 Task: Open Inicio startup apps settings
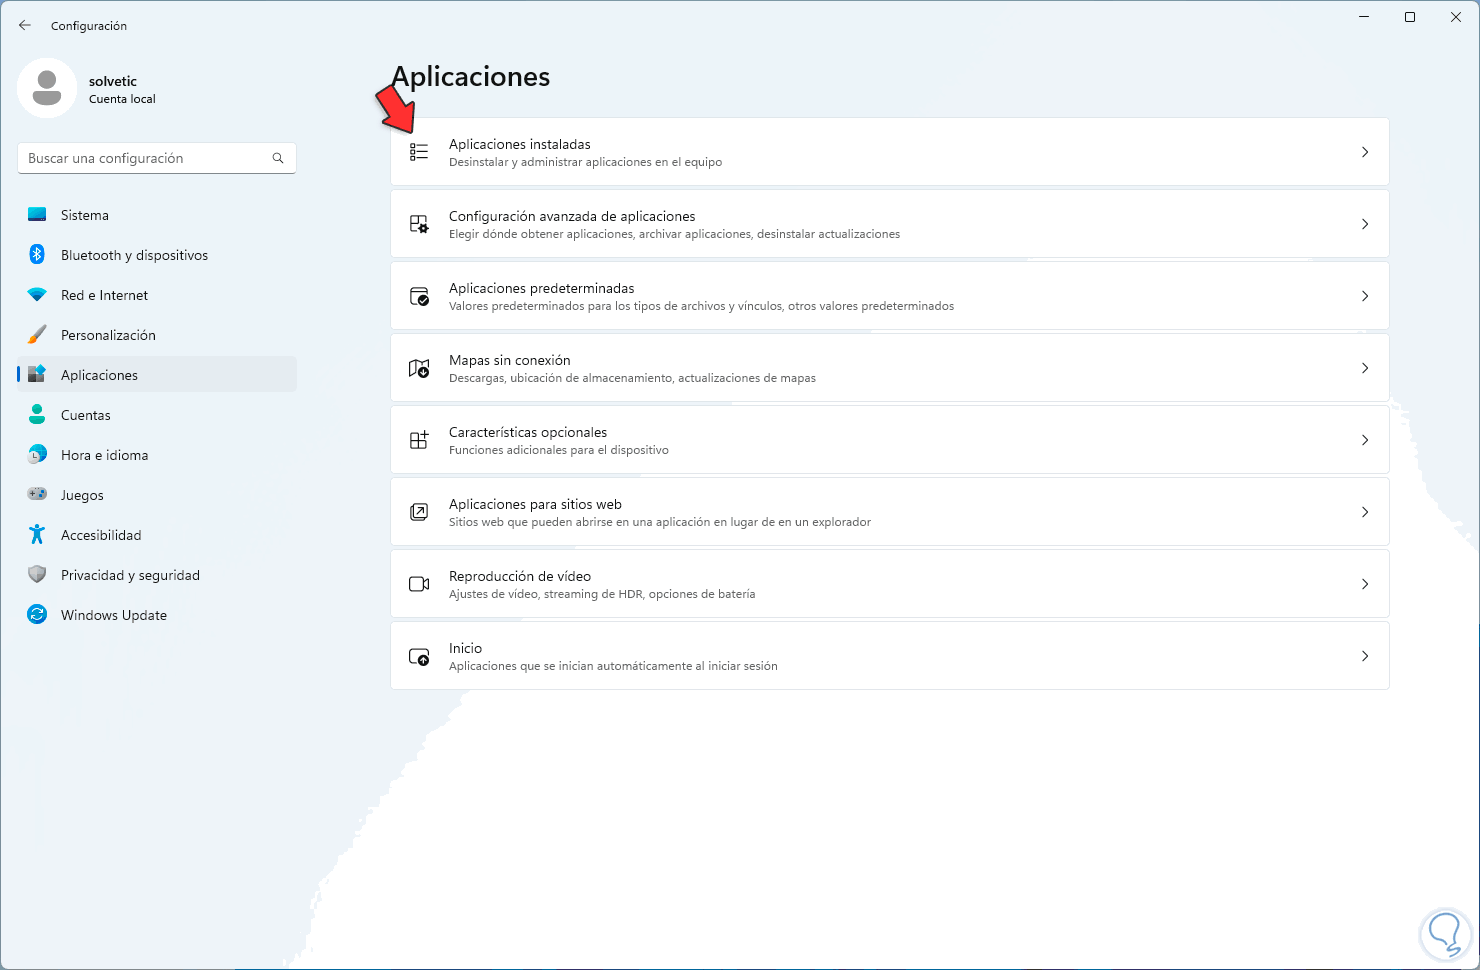pos(890,656)
